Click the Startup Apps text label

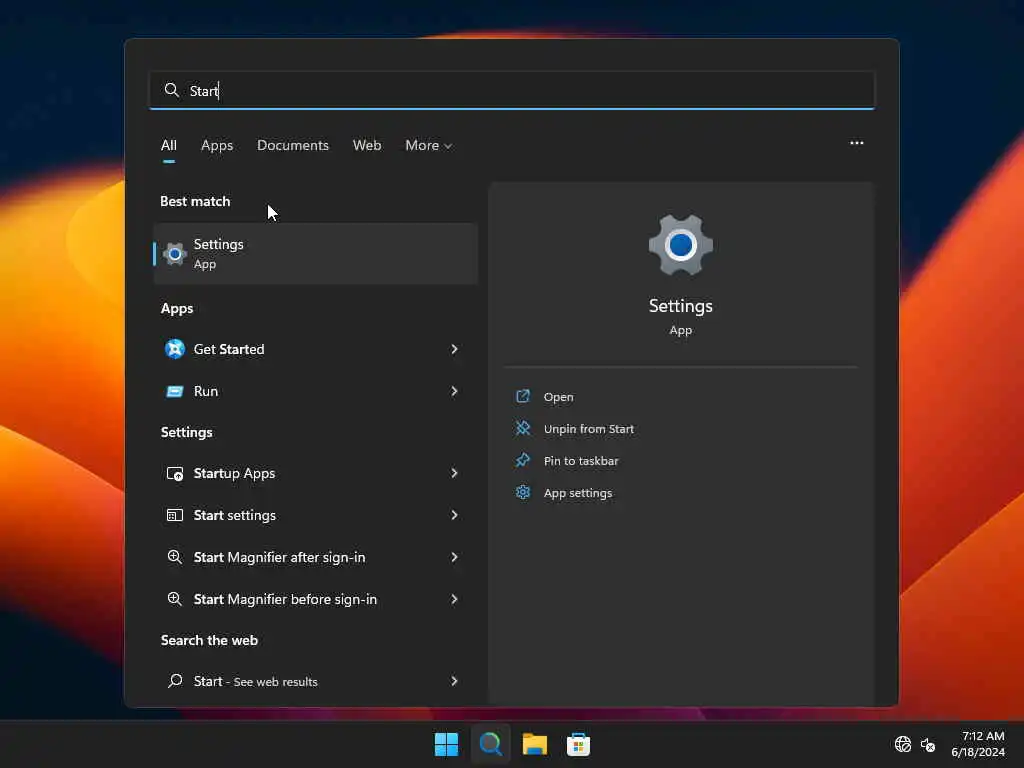[x=234, y=473]
